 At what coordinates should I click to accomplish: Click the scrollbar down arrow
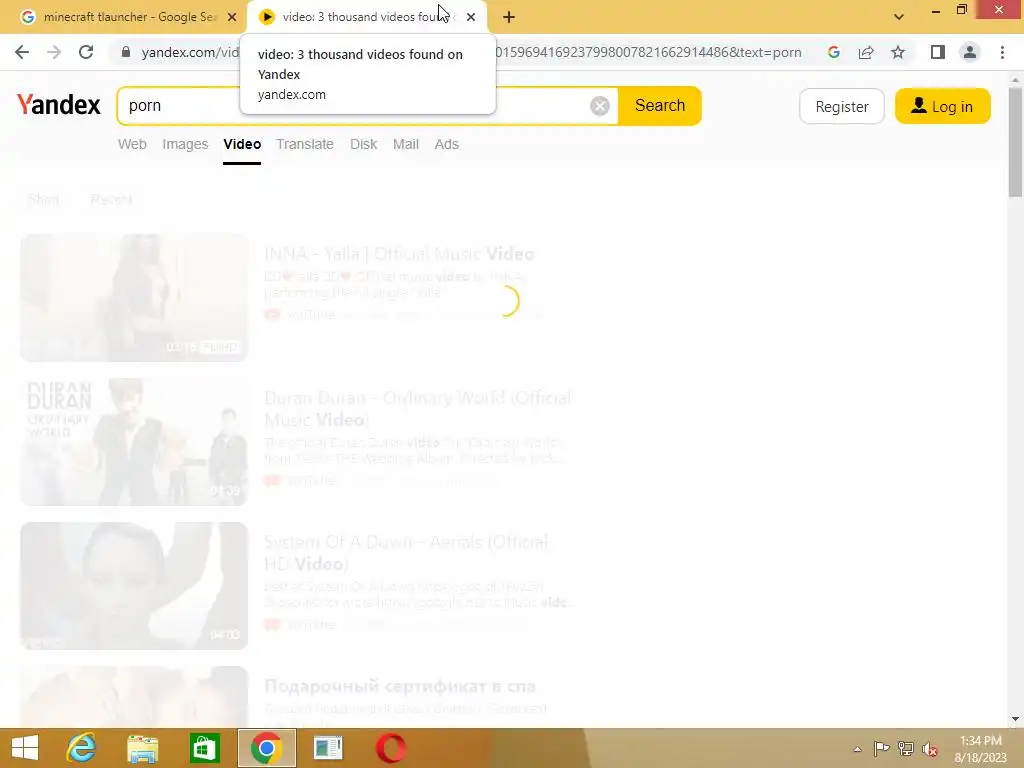1015,719
